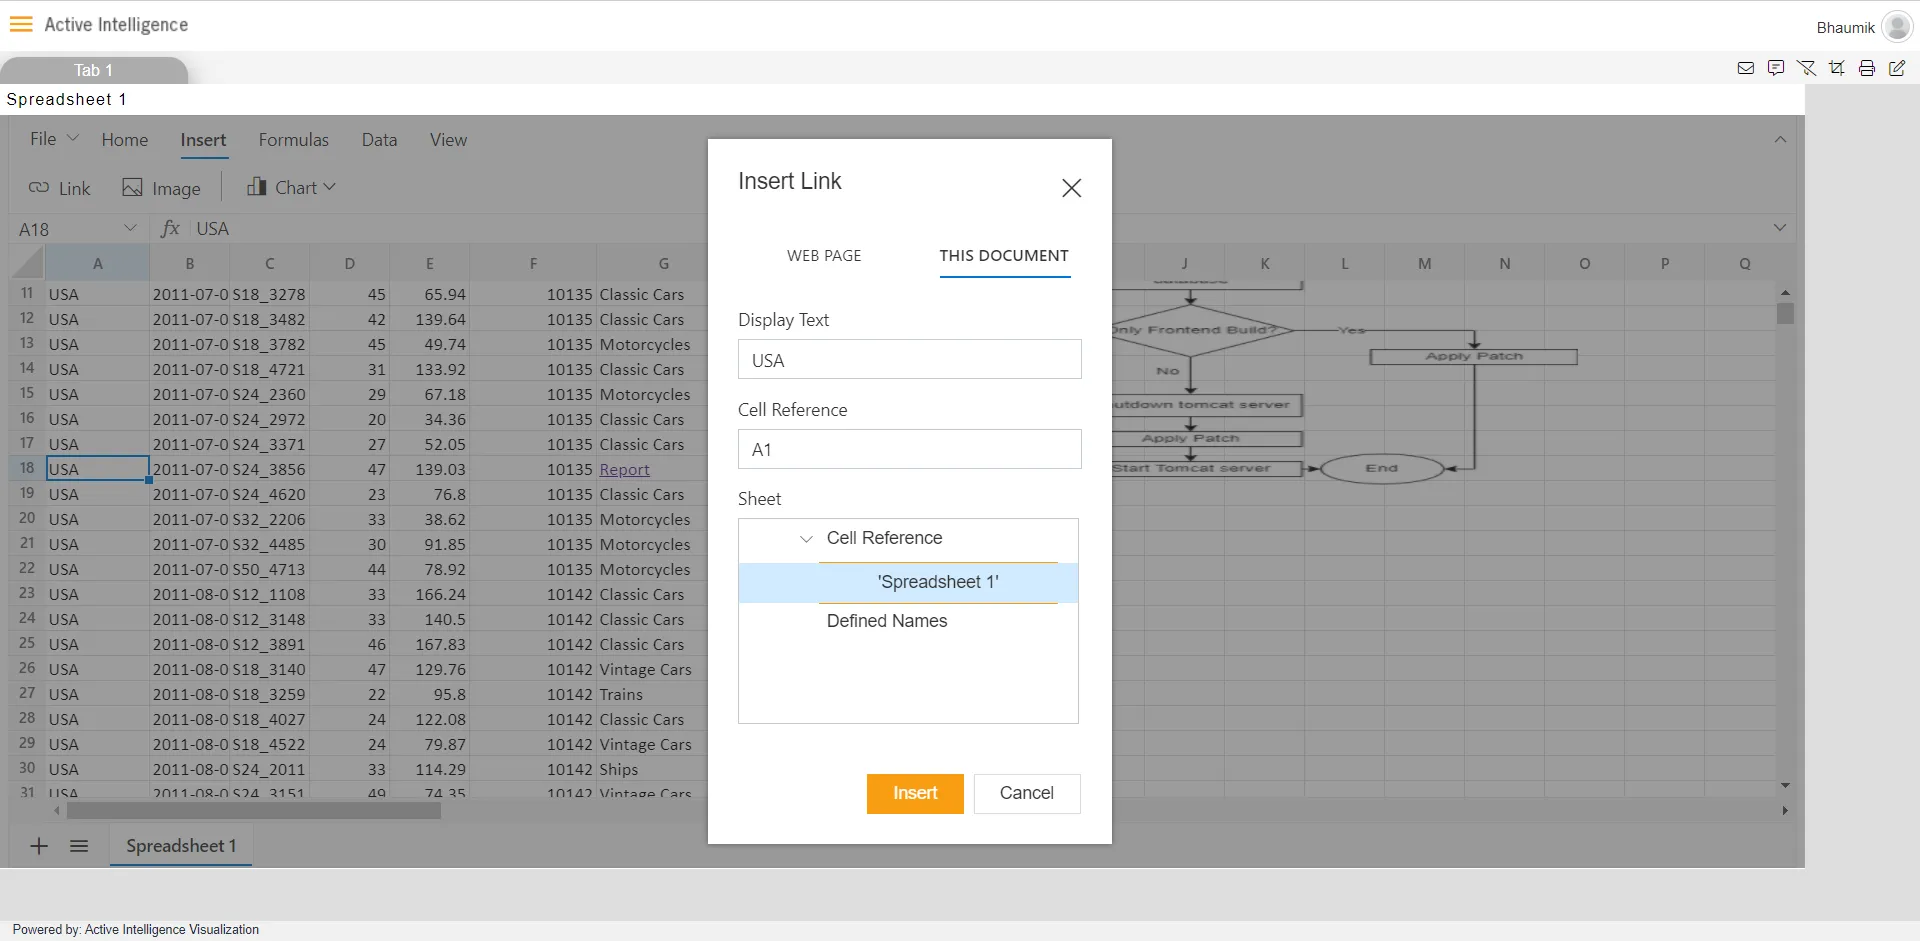Click the End shape in flowchart
This screenshot has width=1920, height=941.
coord(1382,468)
